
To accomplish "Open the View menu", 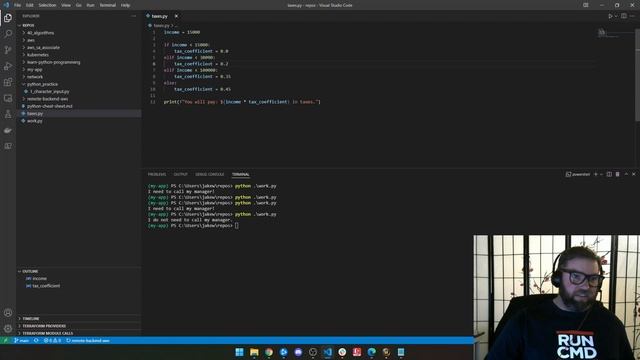I will pos(66,5).
